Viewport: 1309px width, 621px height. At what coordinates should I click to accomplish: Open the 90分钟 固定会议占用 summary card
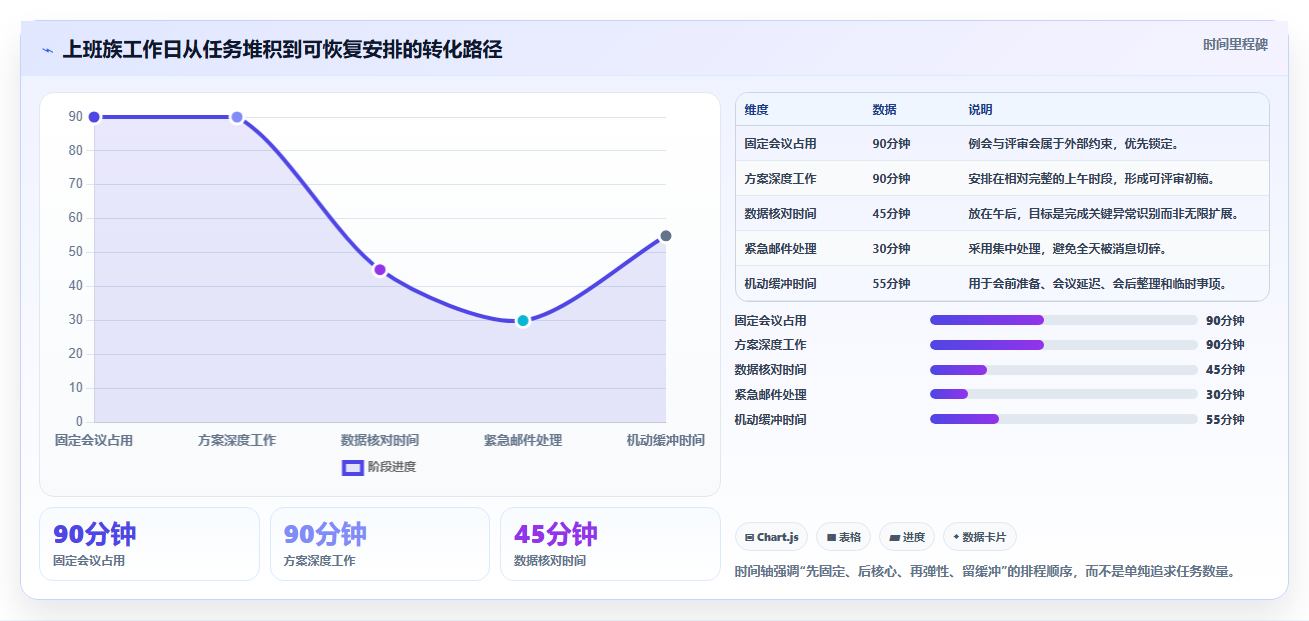coord(149,544)
